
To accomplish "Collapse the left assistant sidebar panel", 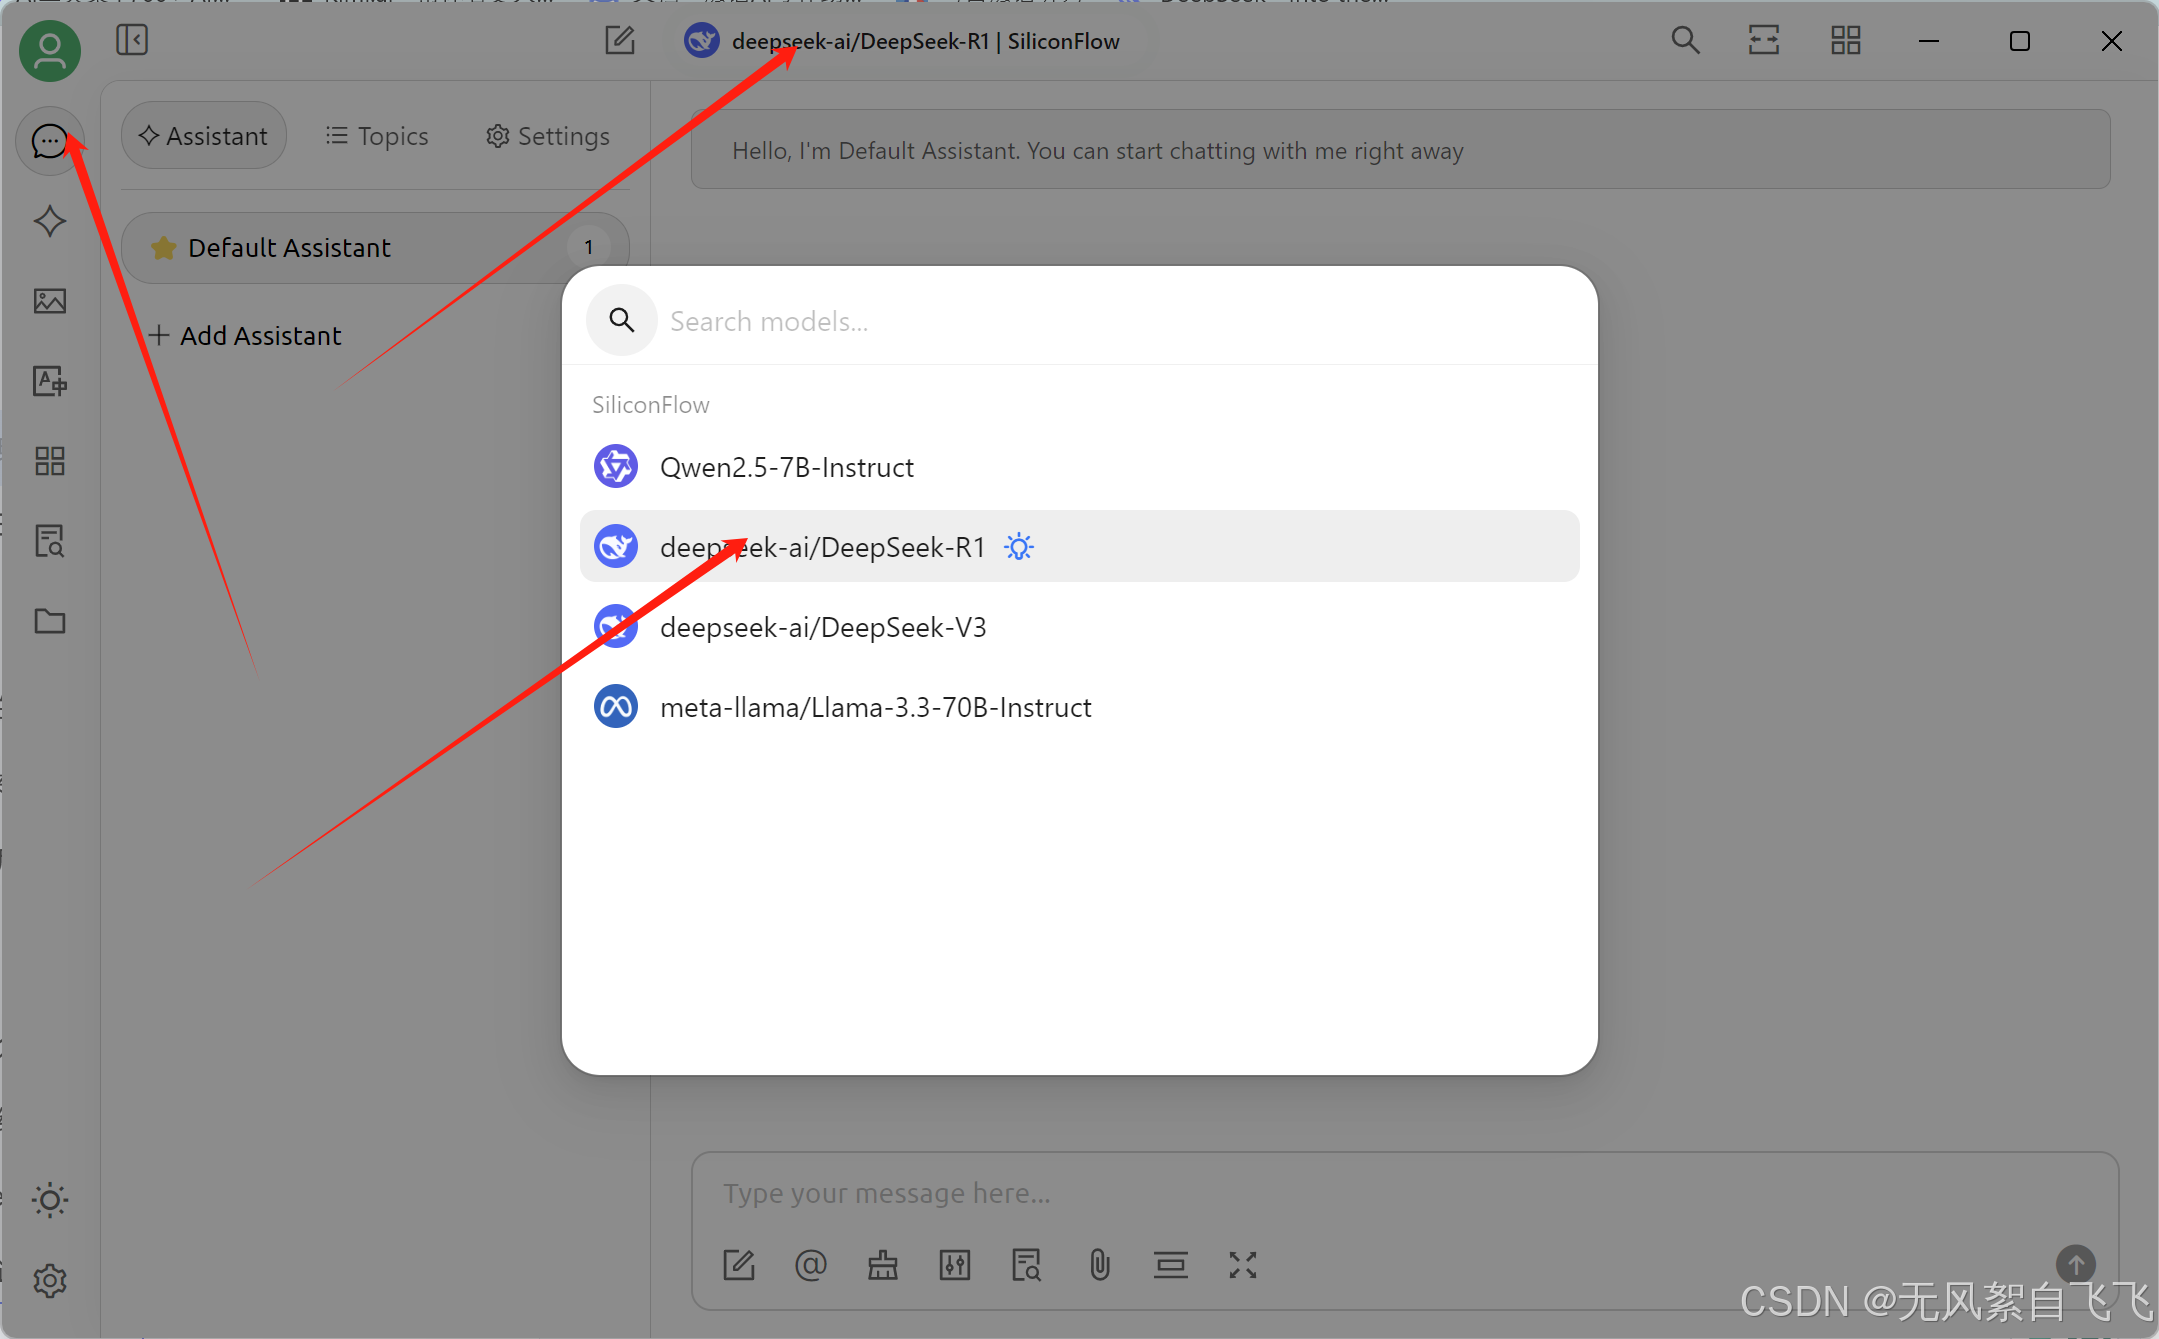I will click(x=132, y=41).
